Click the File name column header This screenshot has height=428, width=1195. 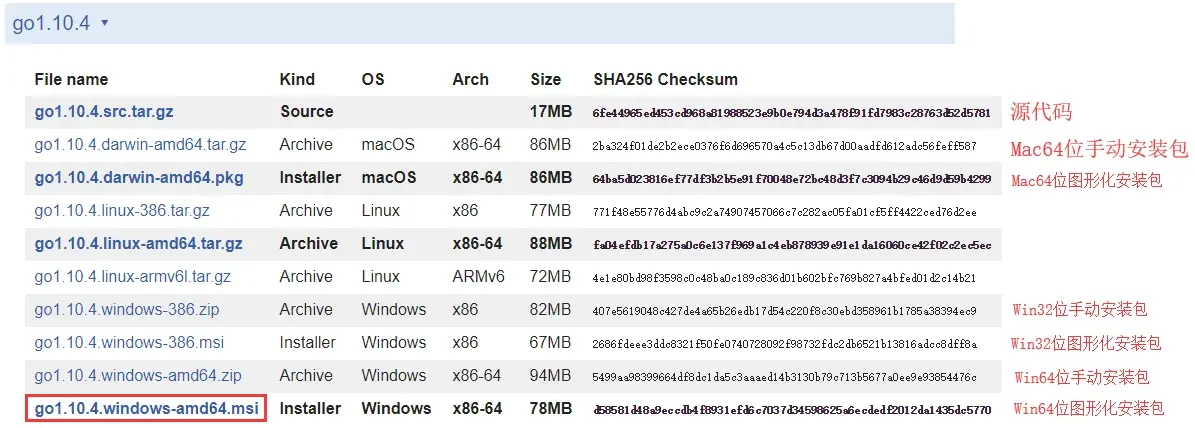tap(71, 79)
